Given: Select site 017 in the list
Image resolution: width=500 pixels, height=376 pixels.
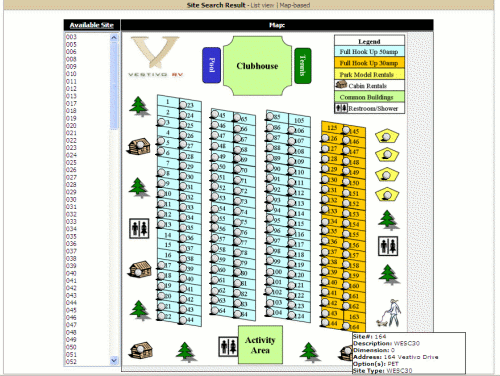Looking at the screenshot, I should pos(71,103).
